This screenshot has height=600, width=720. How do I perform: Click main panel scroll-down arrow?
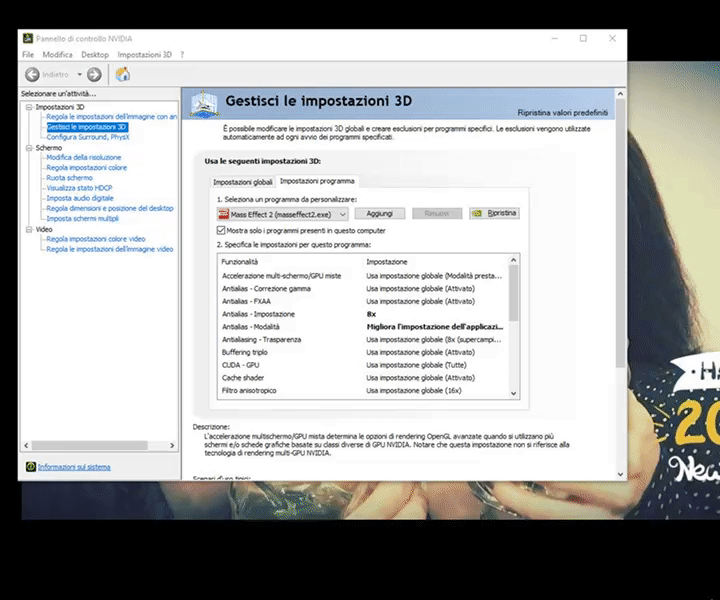[620, 474]
